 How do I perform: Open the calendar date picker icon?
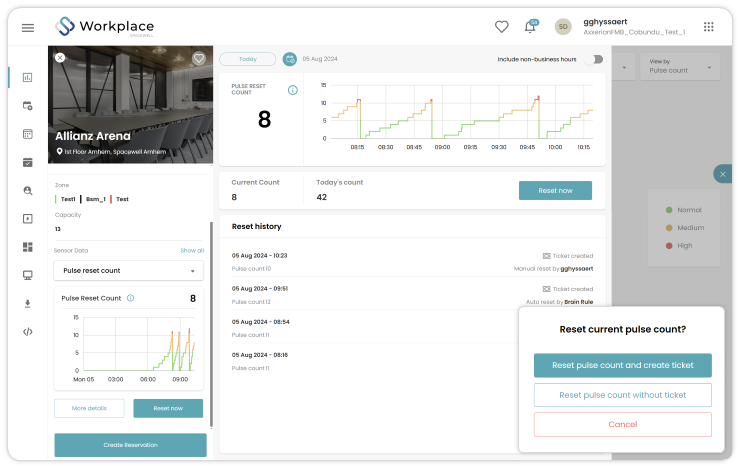click(x=290, y=59)
